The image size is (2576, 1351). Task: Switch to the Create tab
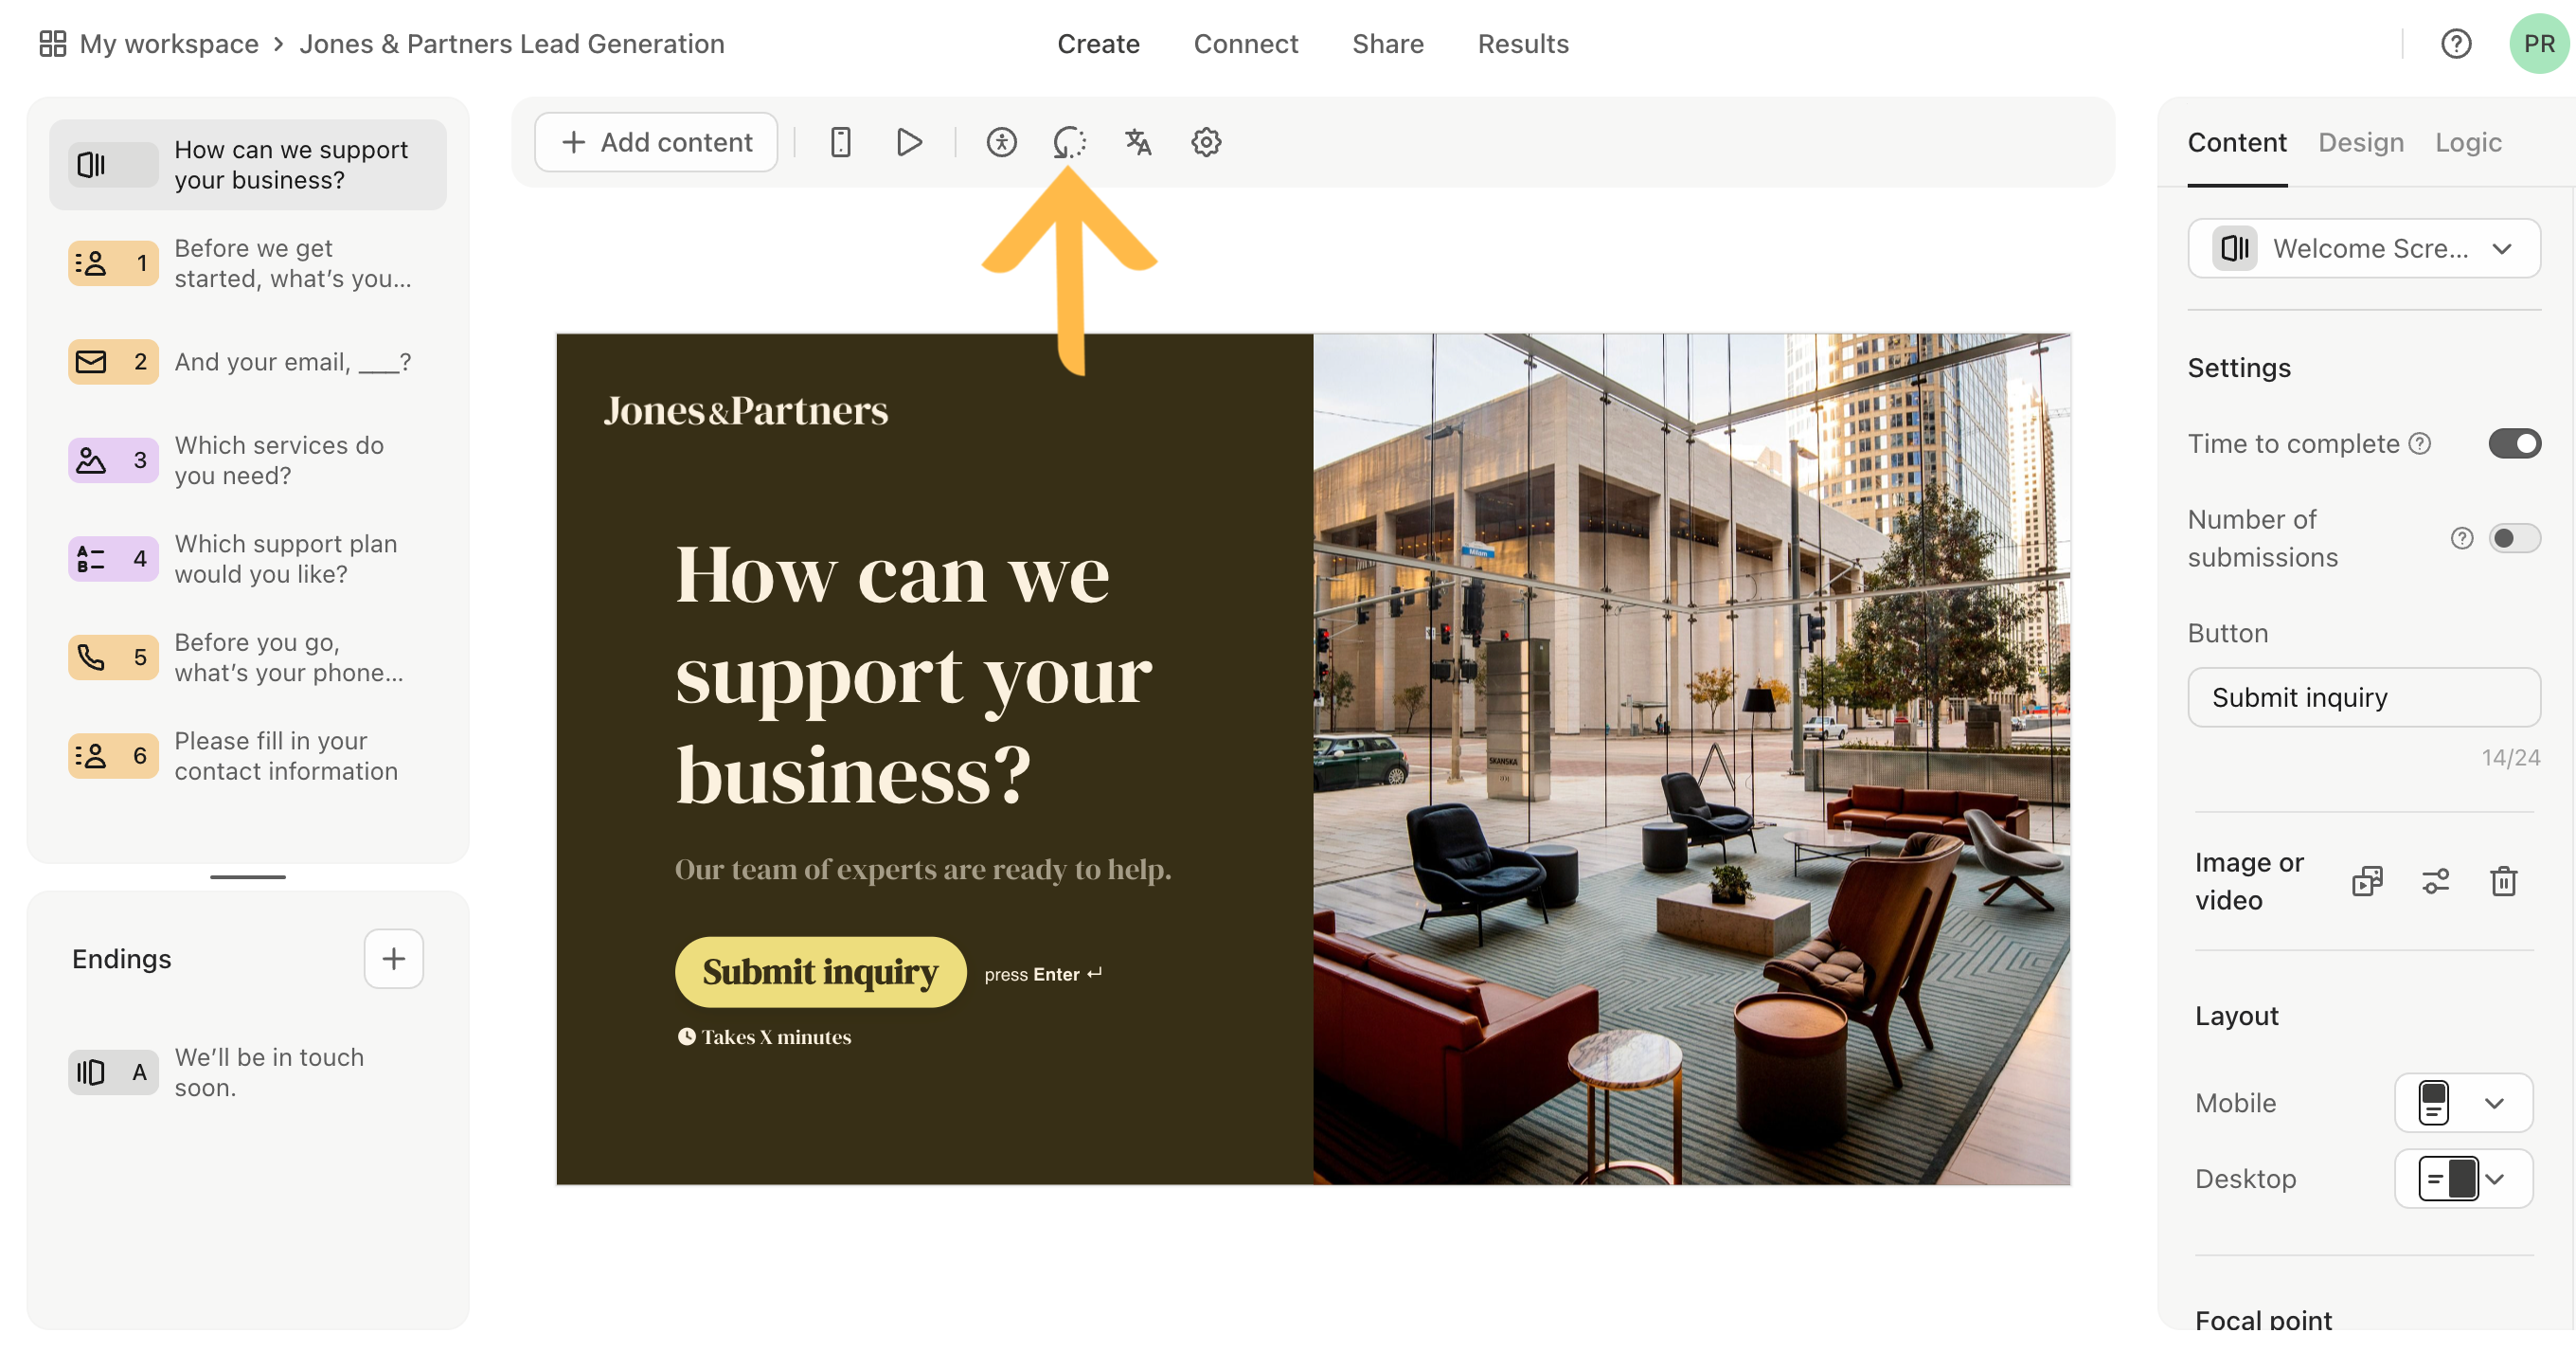coord(1098,44)
